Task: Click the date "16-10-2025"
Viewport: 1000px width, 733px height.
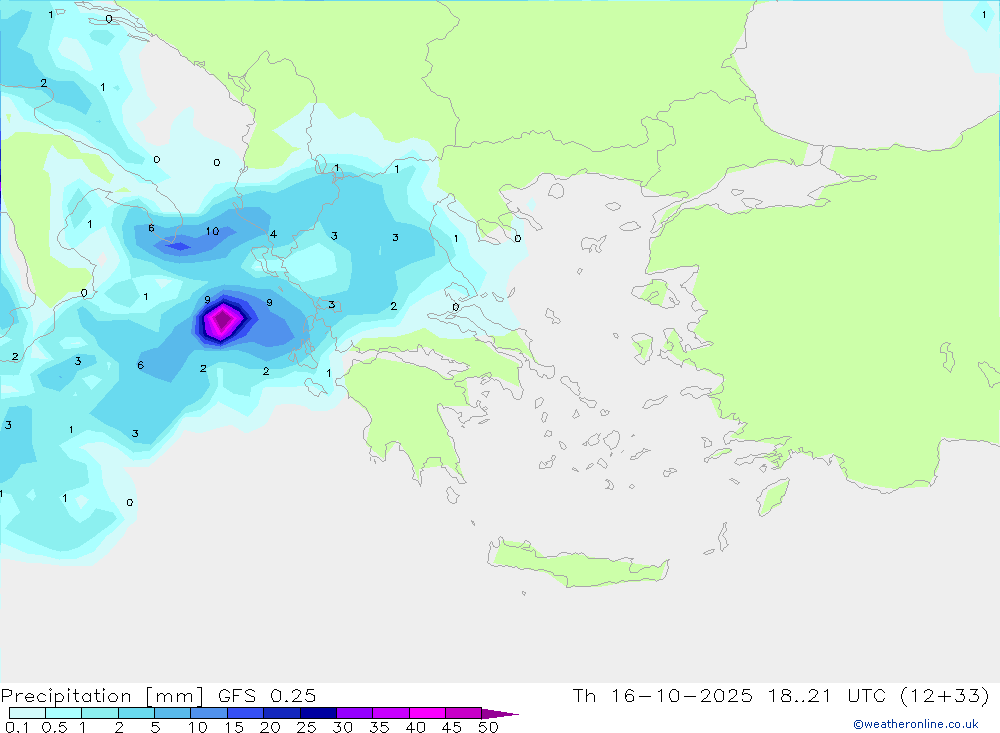Action: 682,695
